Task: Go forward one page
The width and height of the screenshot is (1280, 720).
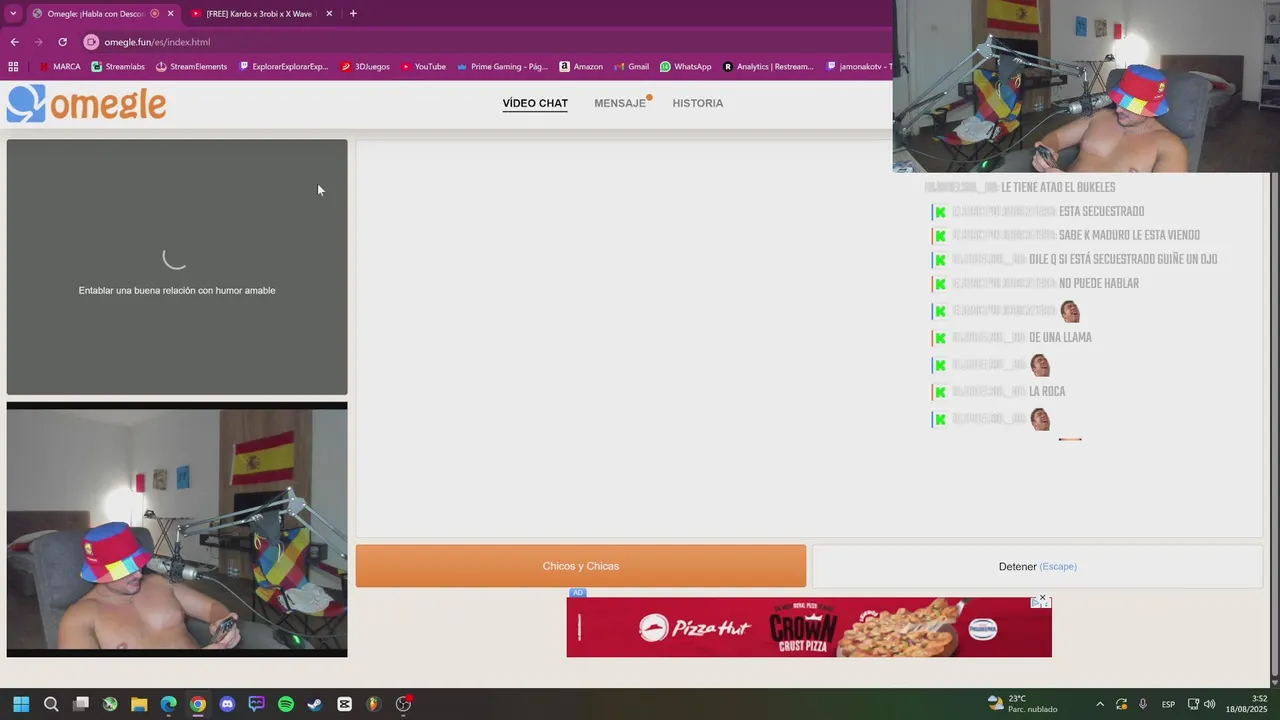Action: (38, 42)
